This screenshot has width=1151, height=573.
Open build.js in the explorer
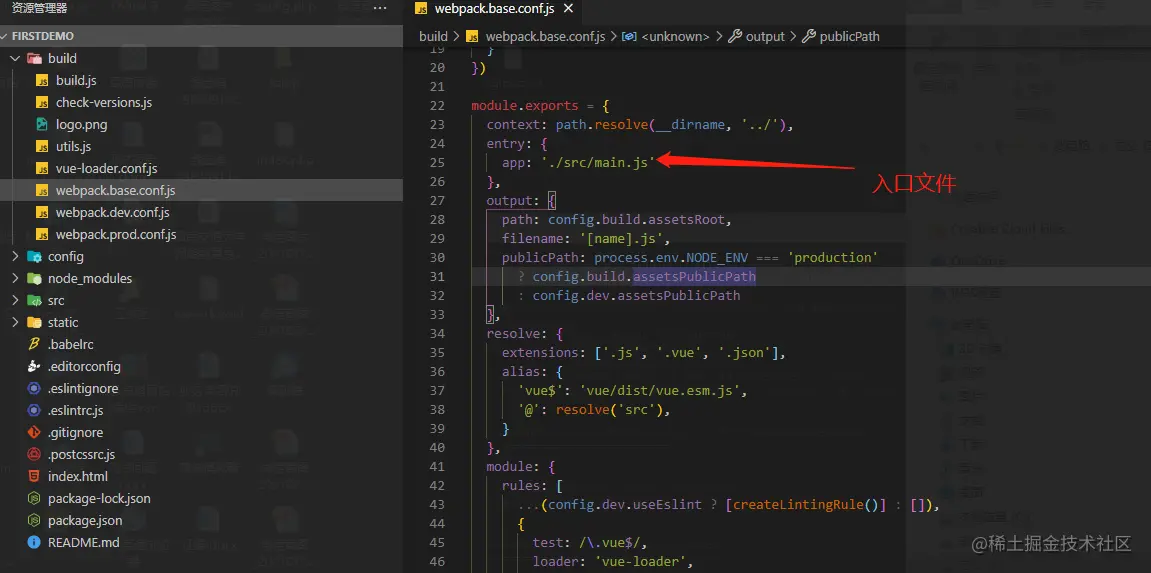coord(76,80)
